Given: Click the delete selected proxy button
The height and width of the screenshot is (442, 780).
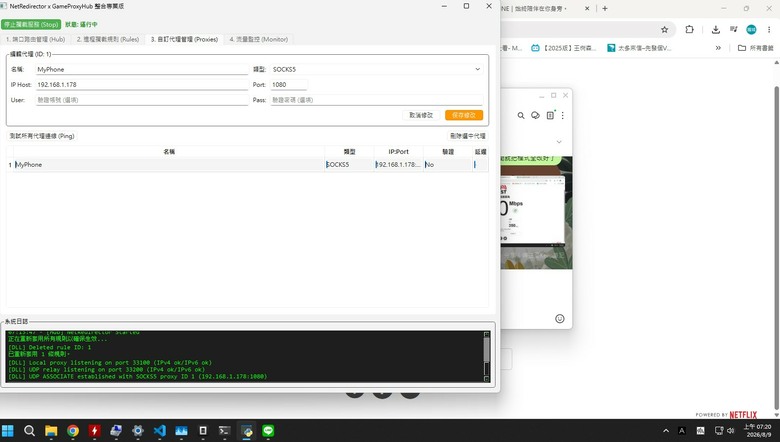Looking at the screenshot, I should pyautogui.click(x=468, y=136).
